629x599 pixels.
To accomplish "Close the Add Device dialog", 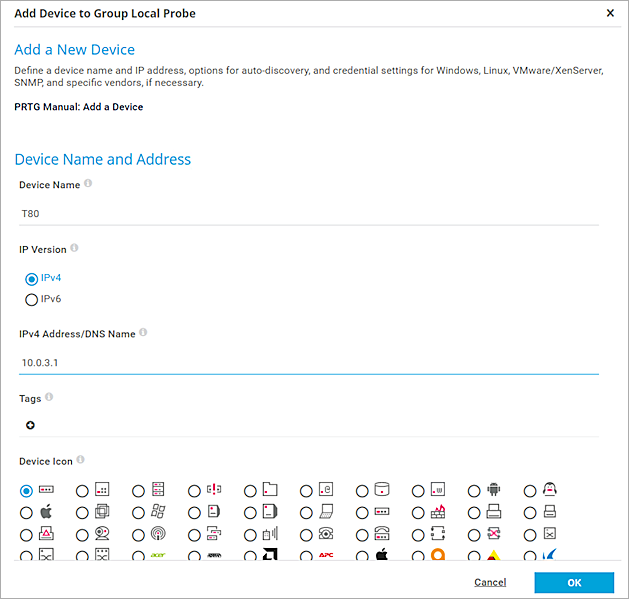I will (611, 13).
